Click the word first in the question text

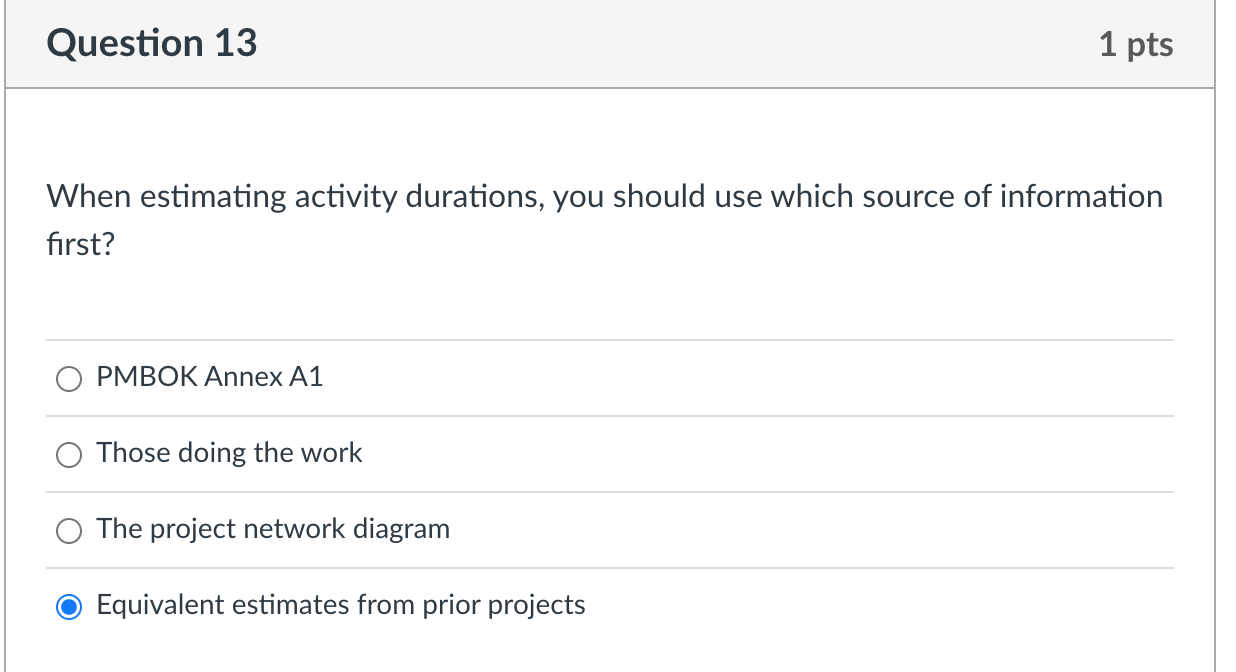click(82, 243)
